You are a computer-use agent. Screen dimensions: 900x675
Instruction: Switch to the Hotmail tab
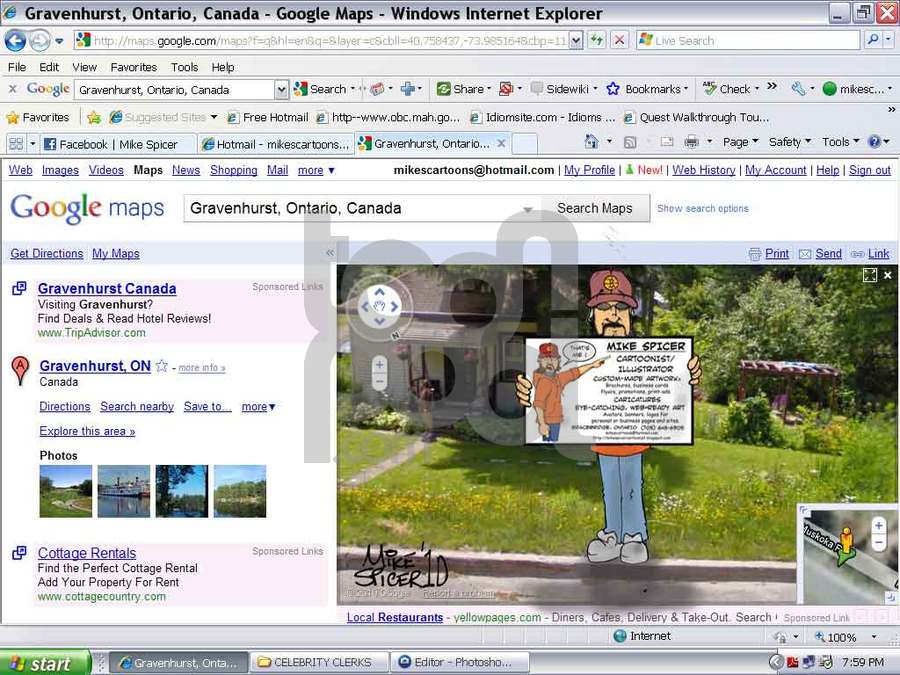[276, 144]
